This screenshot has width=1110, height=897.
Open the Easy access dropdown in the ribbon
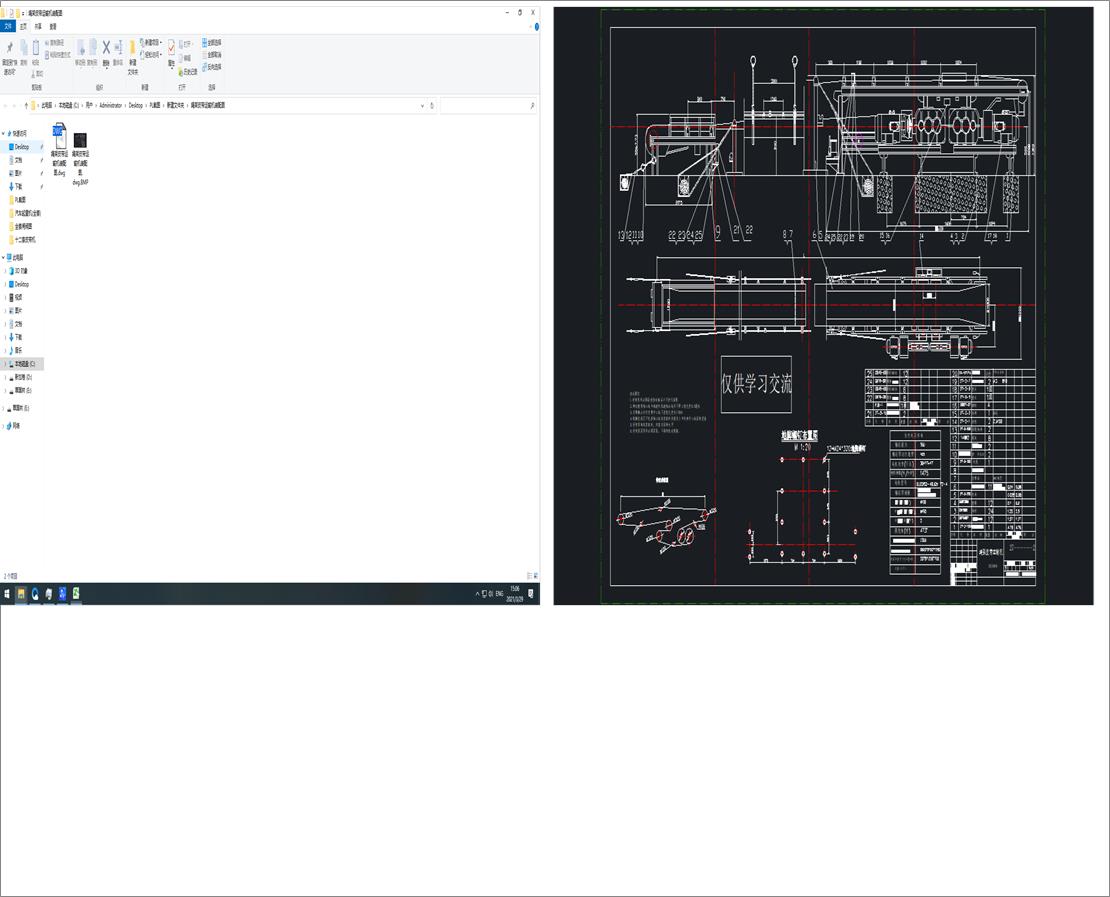coord(151,55)
